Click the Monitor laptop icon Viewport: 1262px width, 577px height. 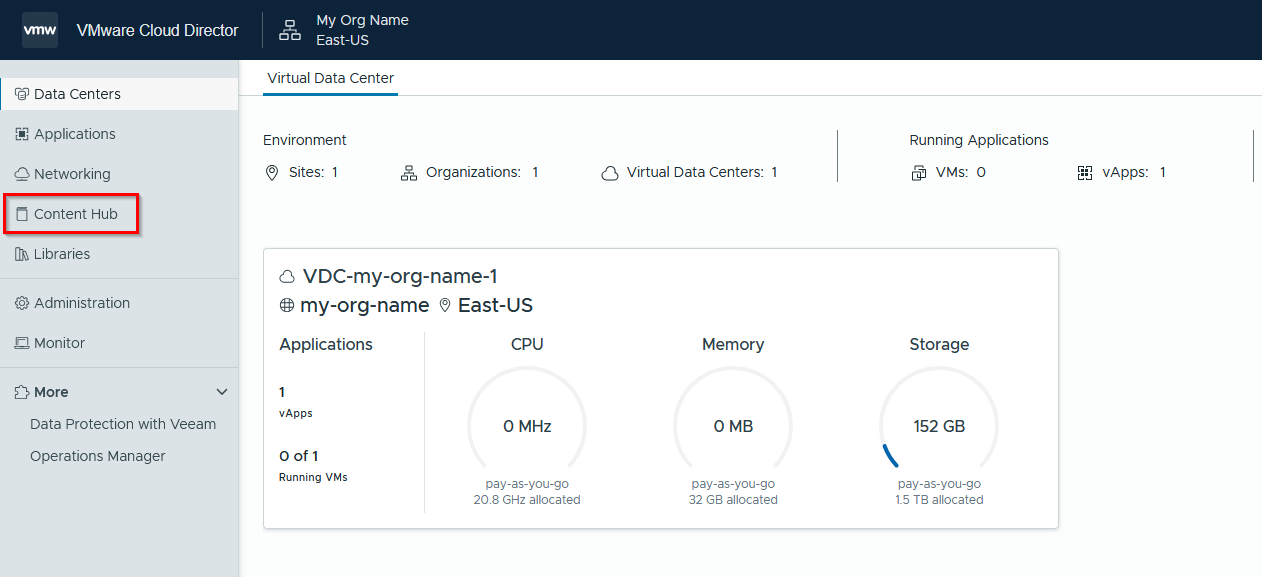[22, 343]
